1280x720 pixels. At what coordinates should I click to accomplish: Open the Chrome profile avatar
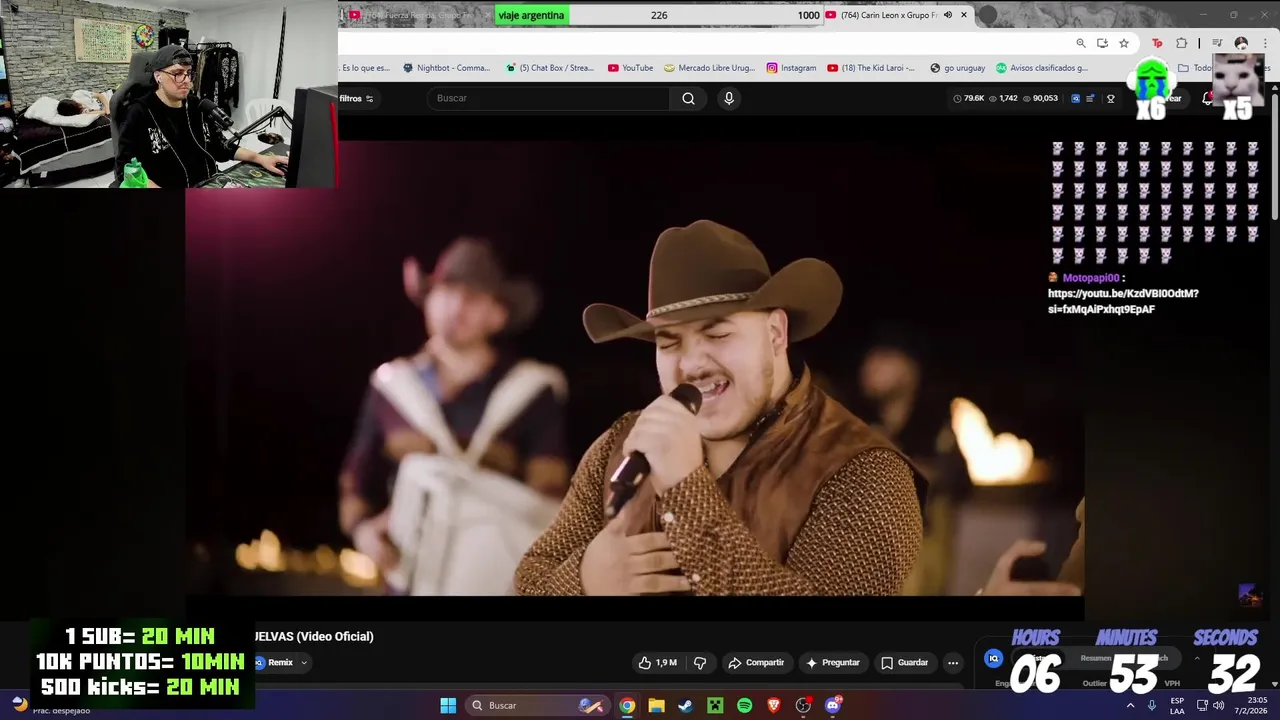click(1241, 43)
